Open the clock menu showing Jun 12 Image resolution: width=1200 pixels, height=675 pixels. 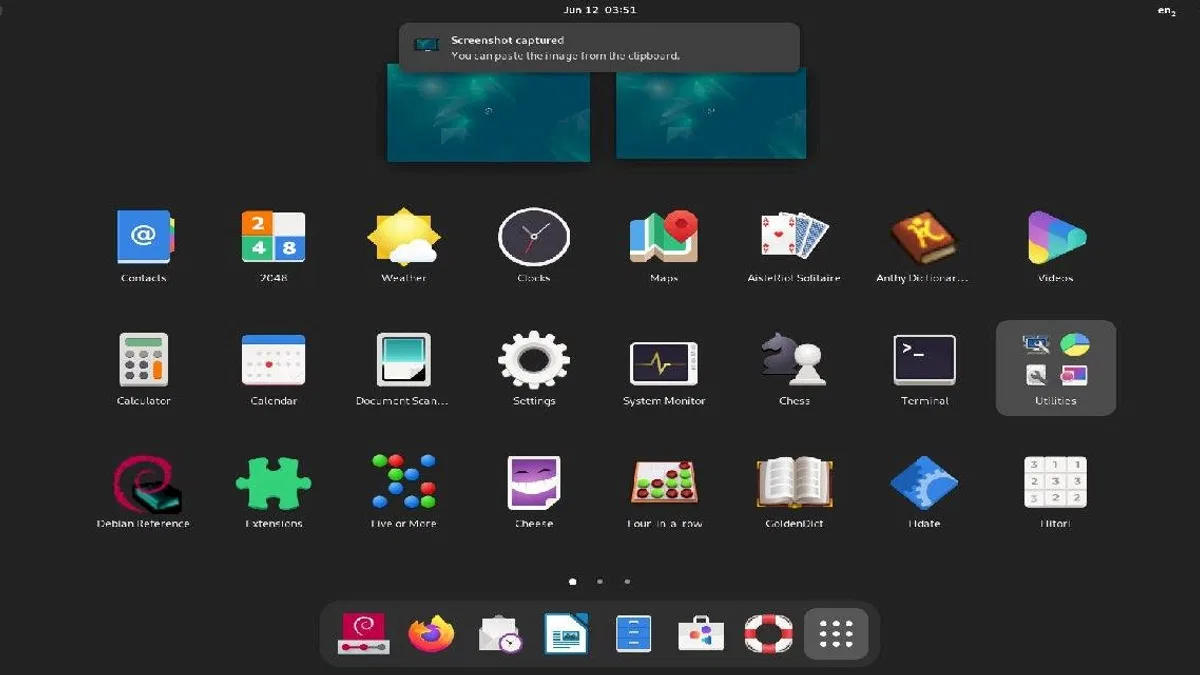[x=600, y=10]
